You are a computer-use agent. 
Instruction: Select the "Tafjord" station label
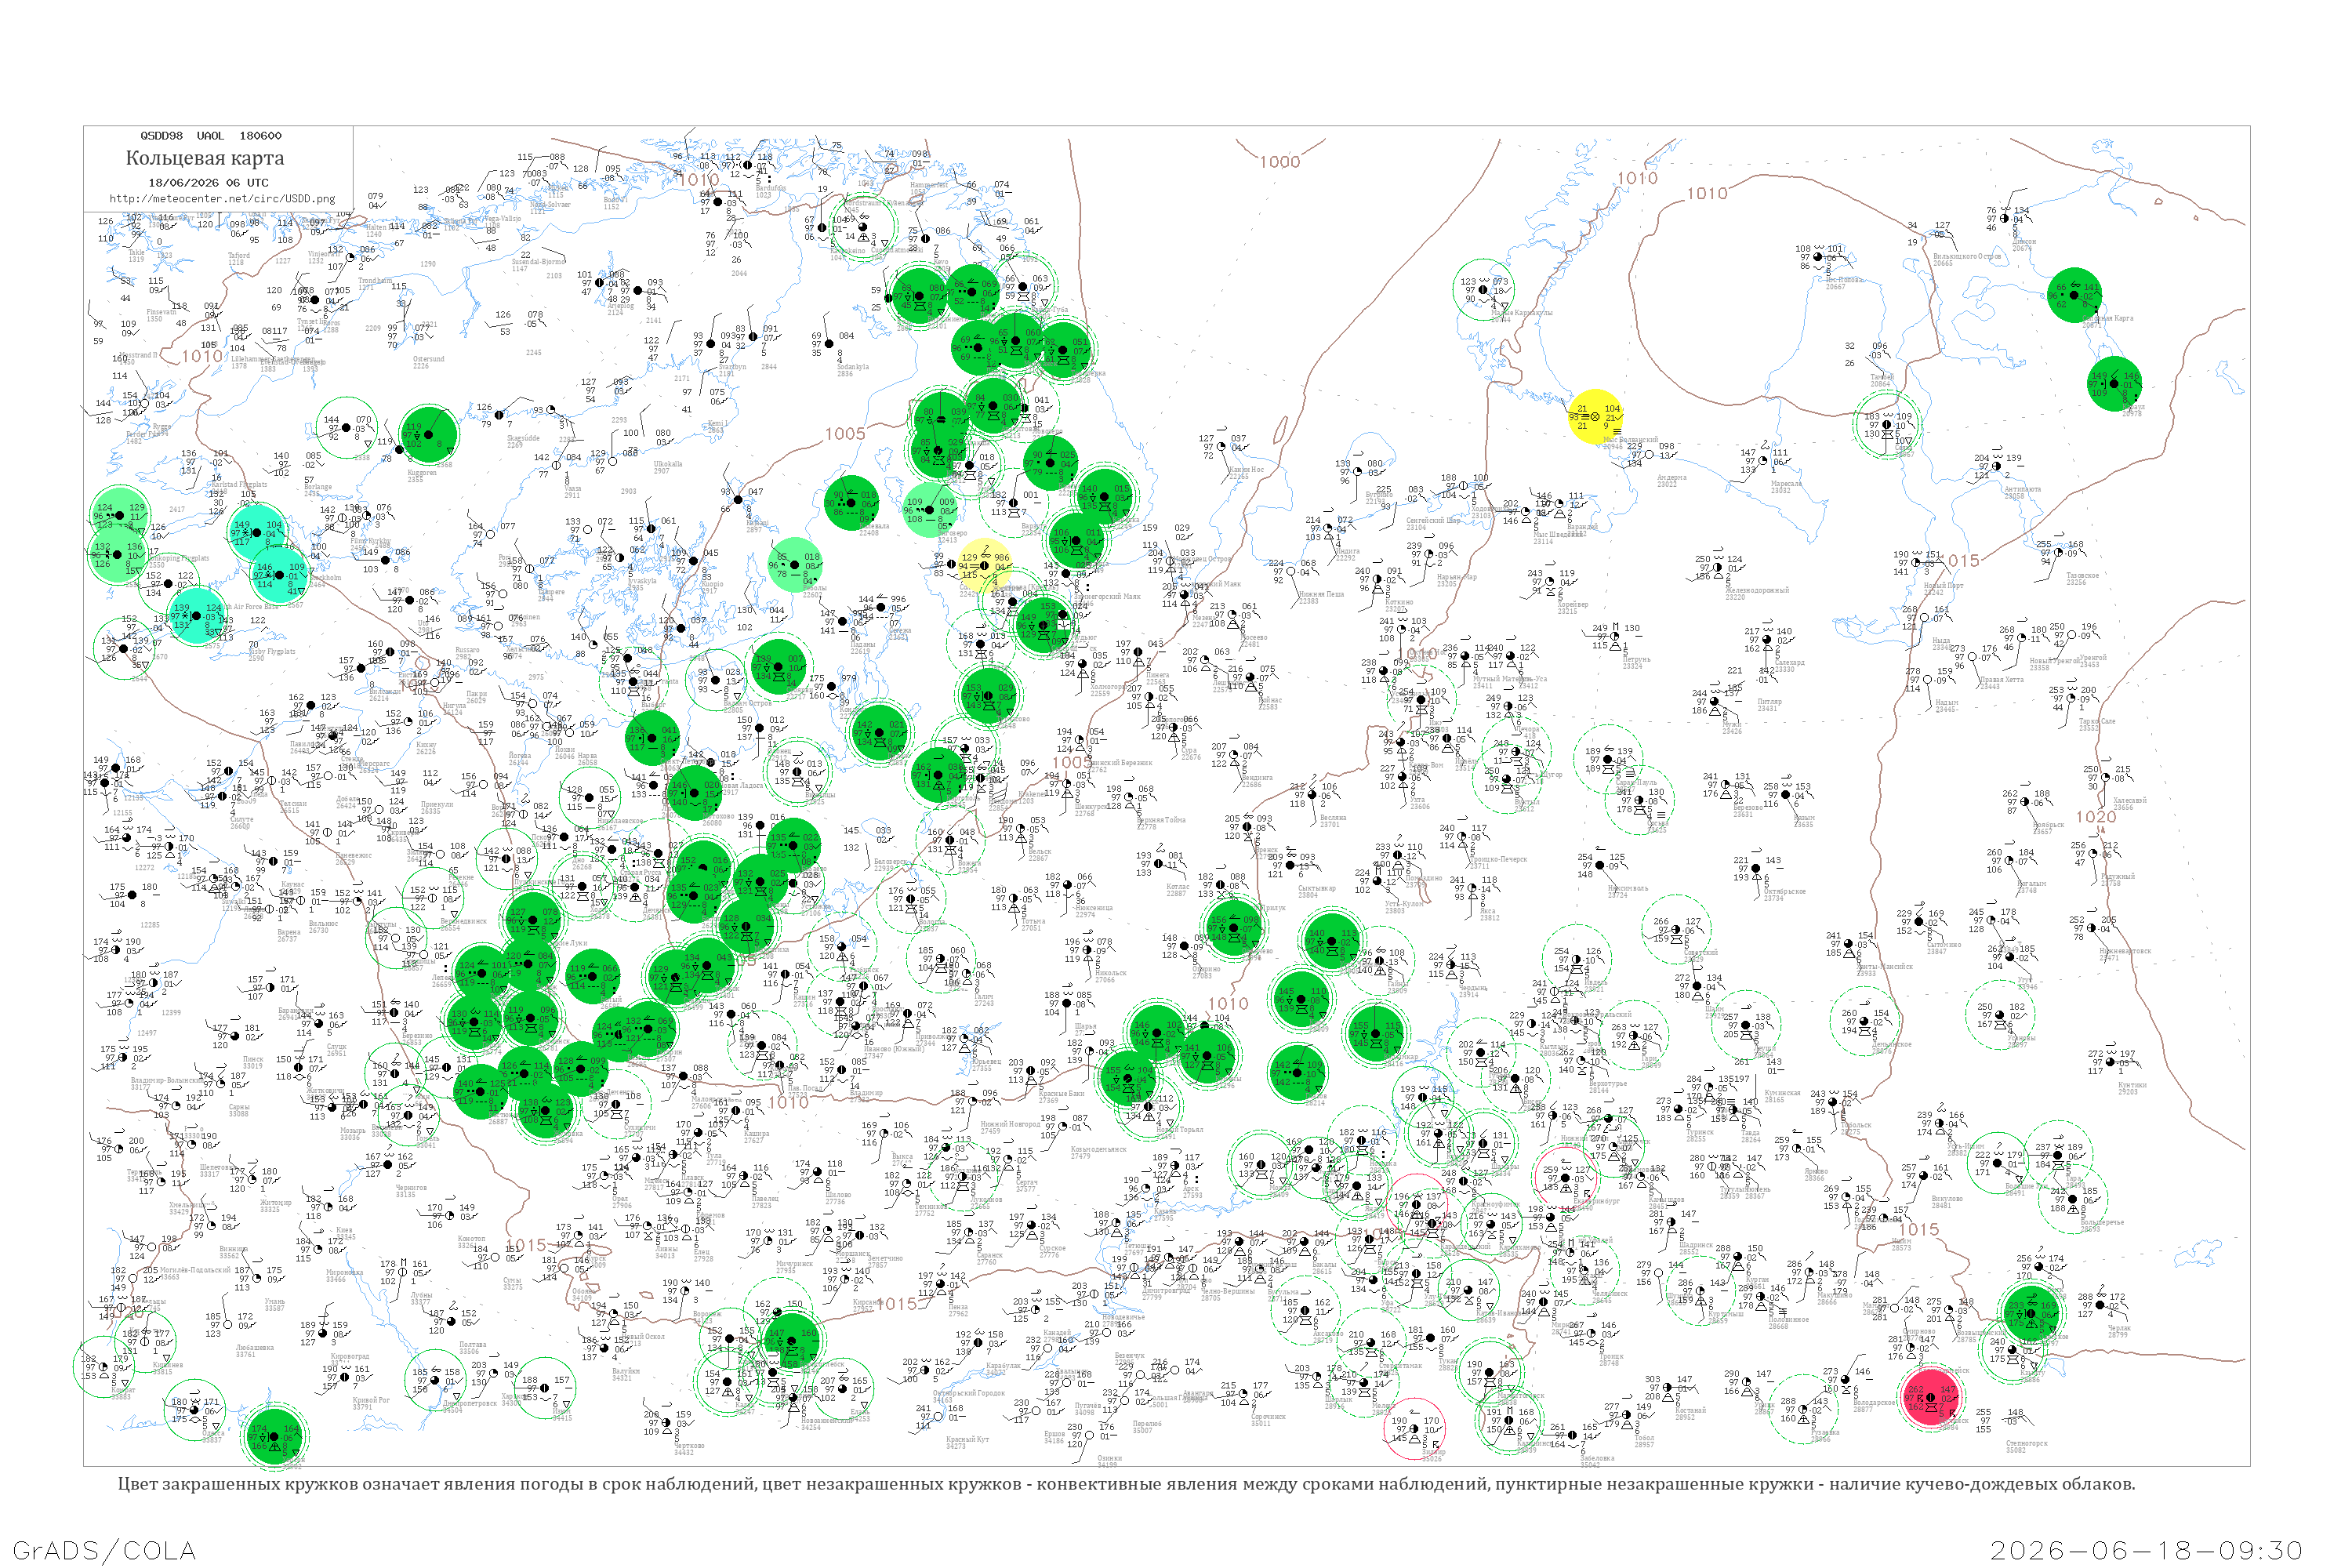[239, 256]
